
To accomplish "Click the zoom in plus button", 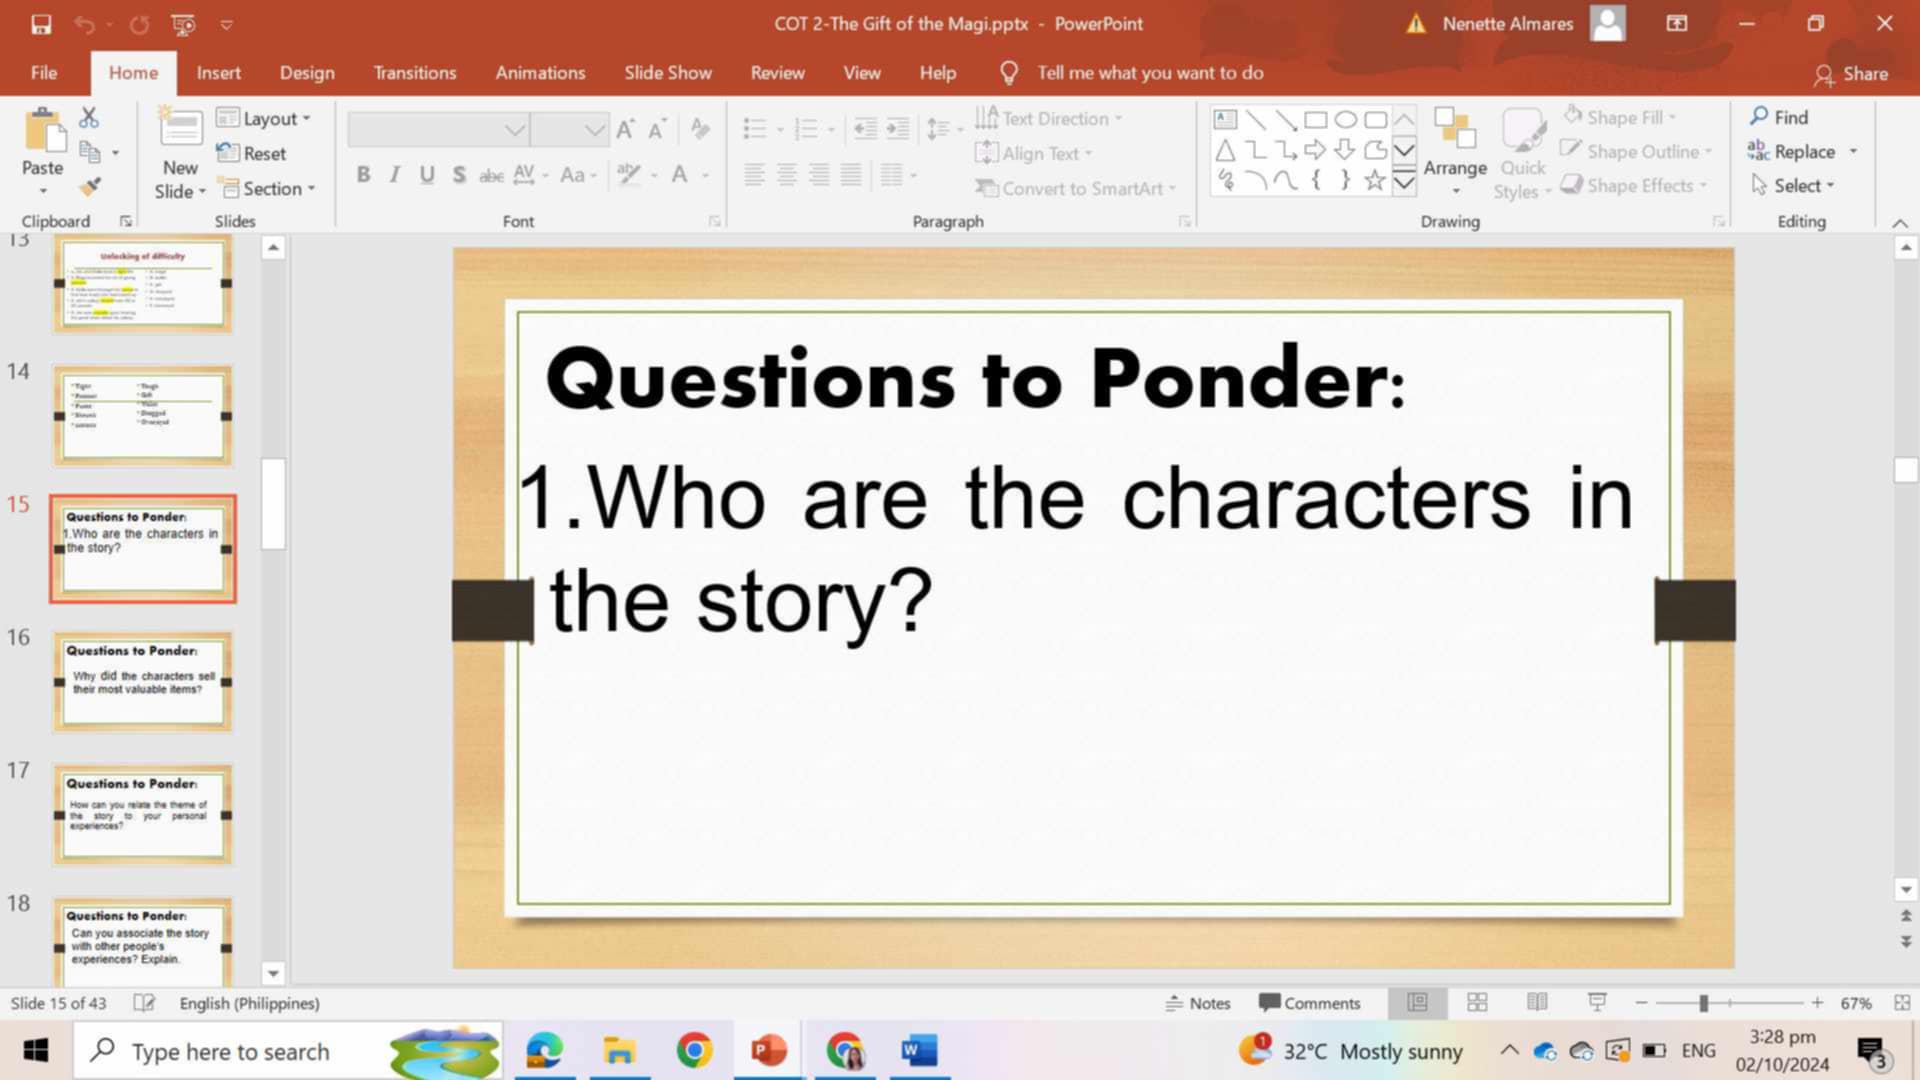I will tap(1817, 1002).
